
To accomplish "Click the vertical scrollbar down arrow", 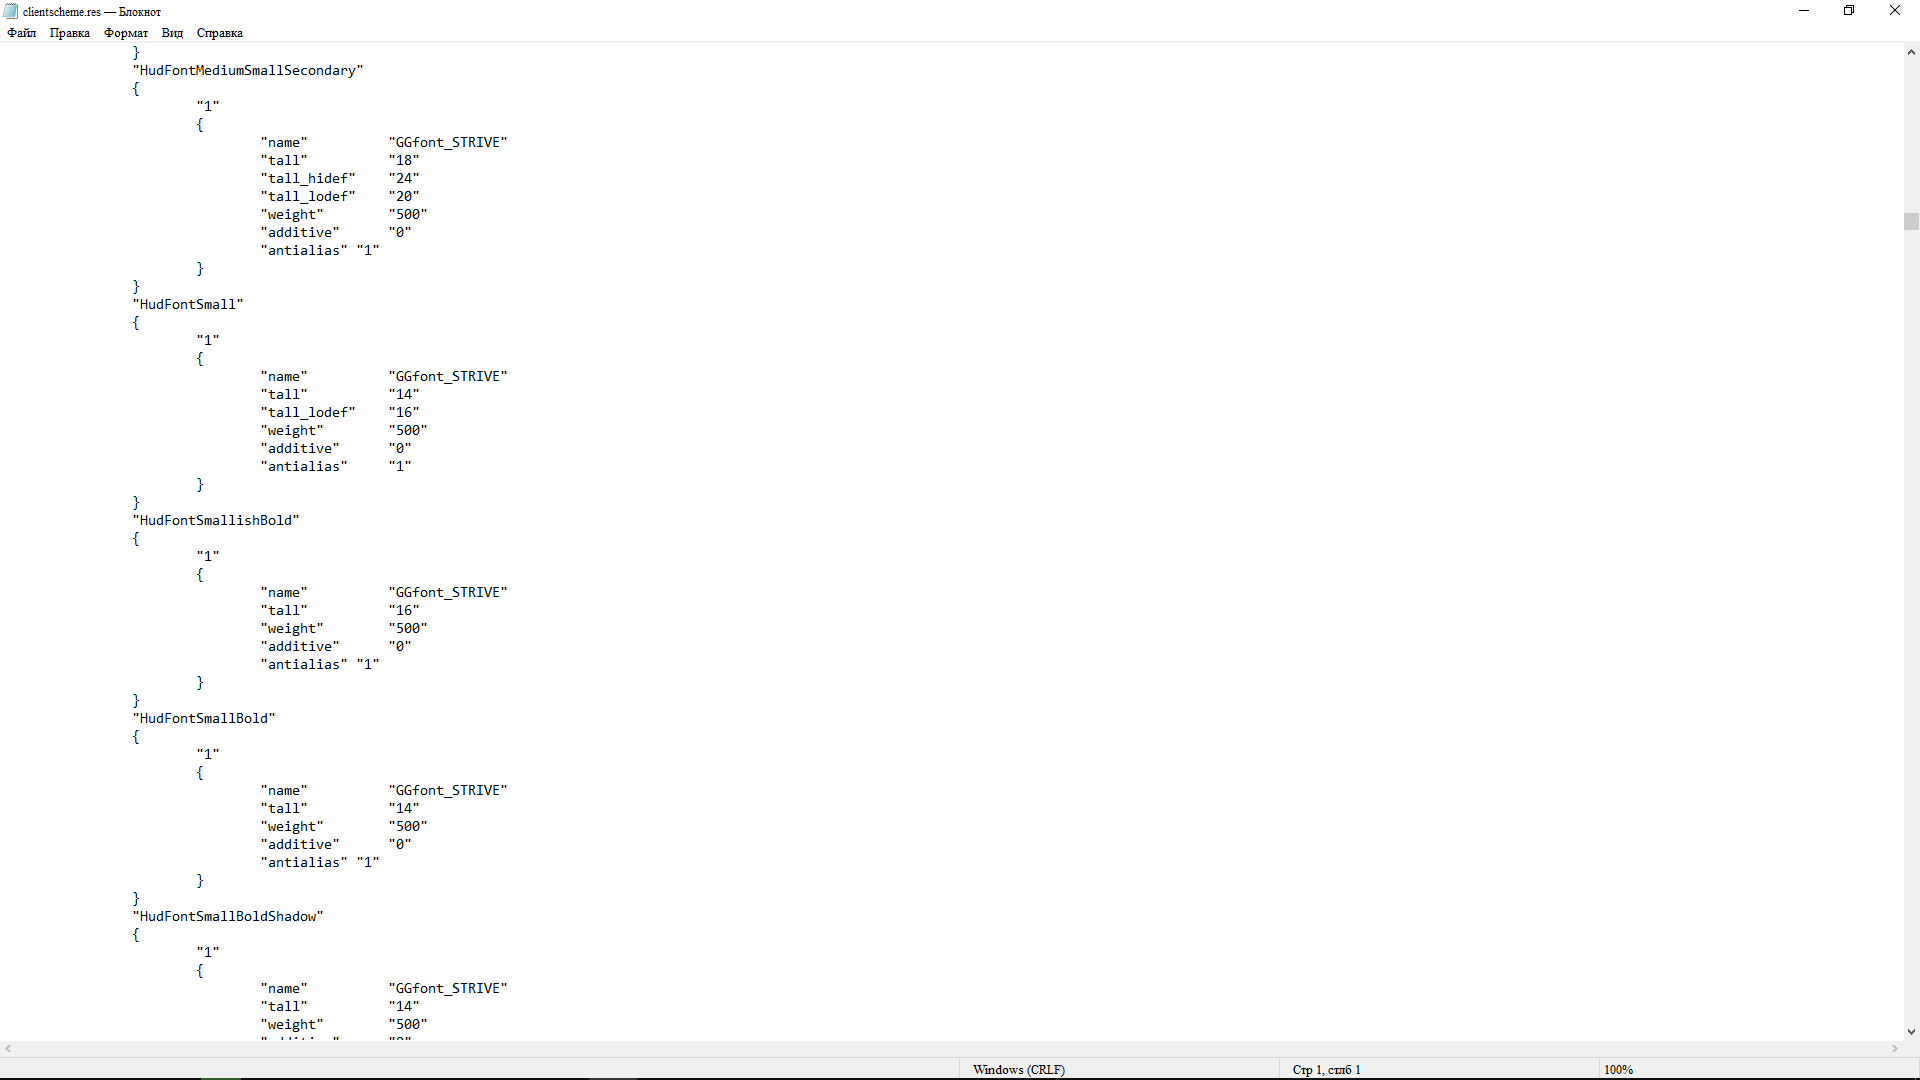I will (x=1910, y=1031).
